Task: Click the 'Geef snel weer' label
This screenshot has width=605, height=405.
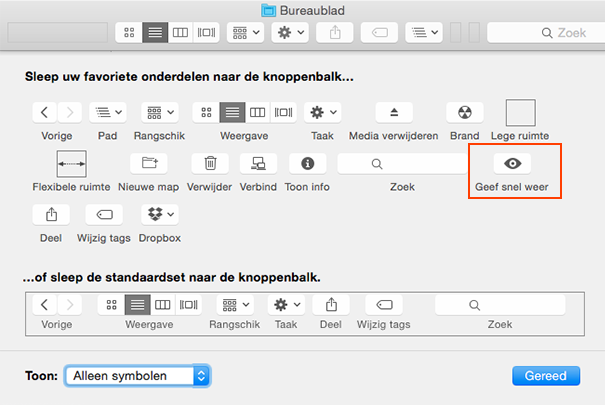Action: [512, 187]
